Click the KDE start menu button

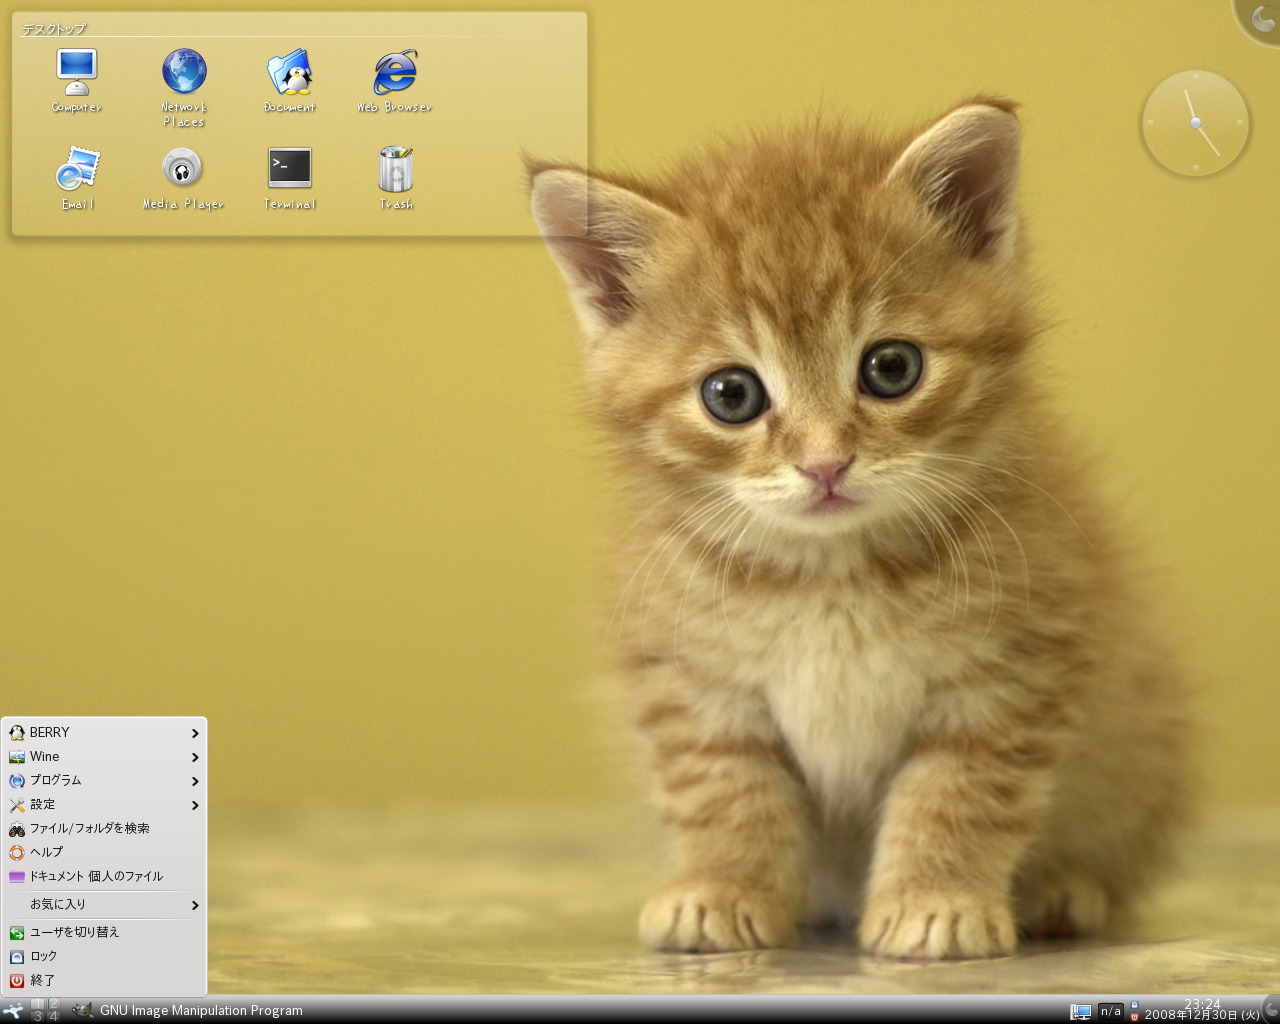(13, 1010)
